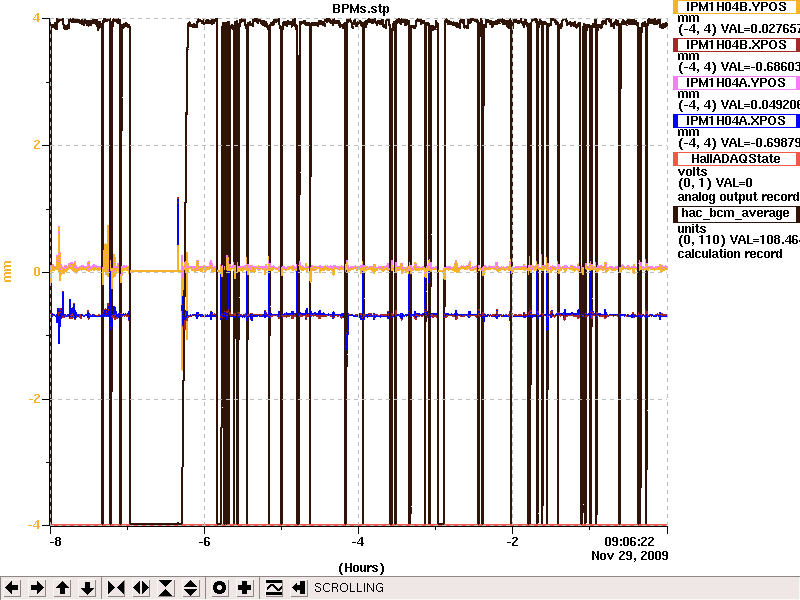Click the -4 x-axis tick label
The width and height of the screenshot is (800, 600).
click(358, 541)
